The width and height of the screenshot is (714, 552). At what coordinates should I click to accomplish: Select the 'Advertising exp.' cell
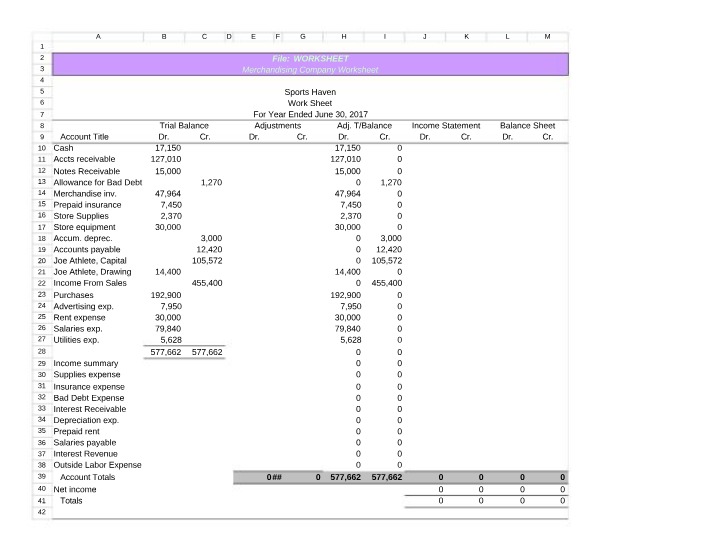[83, 307]
